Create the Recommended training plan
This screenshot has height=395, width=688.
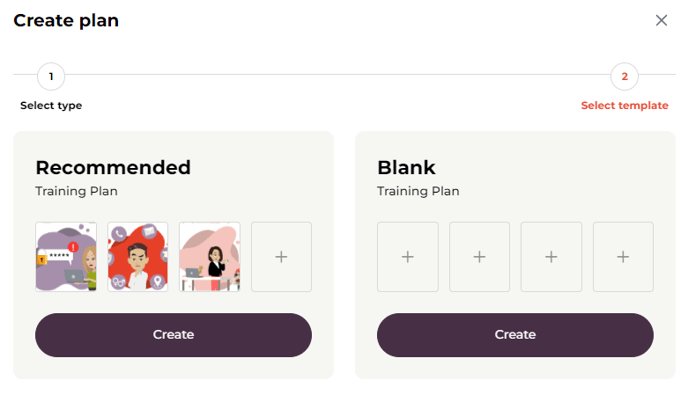173,335
